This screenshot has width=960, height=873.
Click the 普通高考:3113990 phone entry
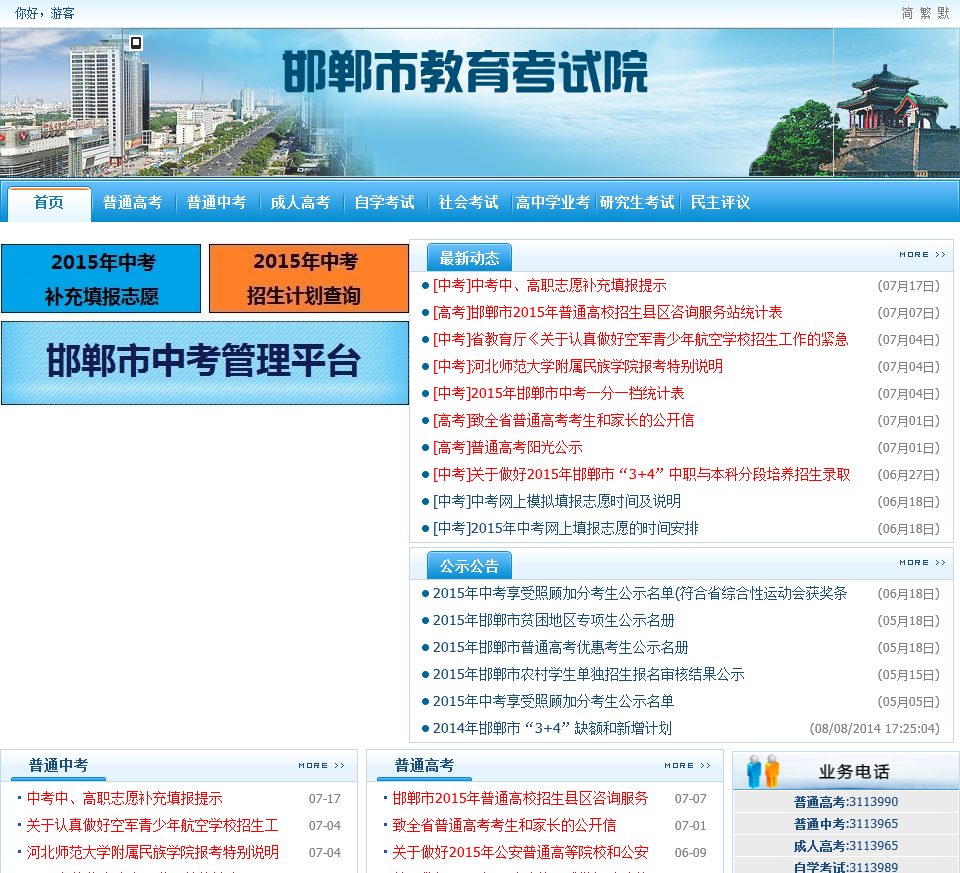[x=846, y=802]
